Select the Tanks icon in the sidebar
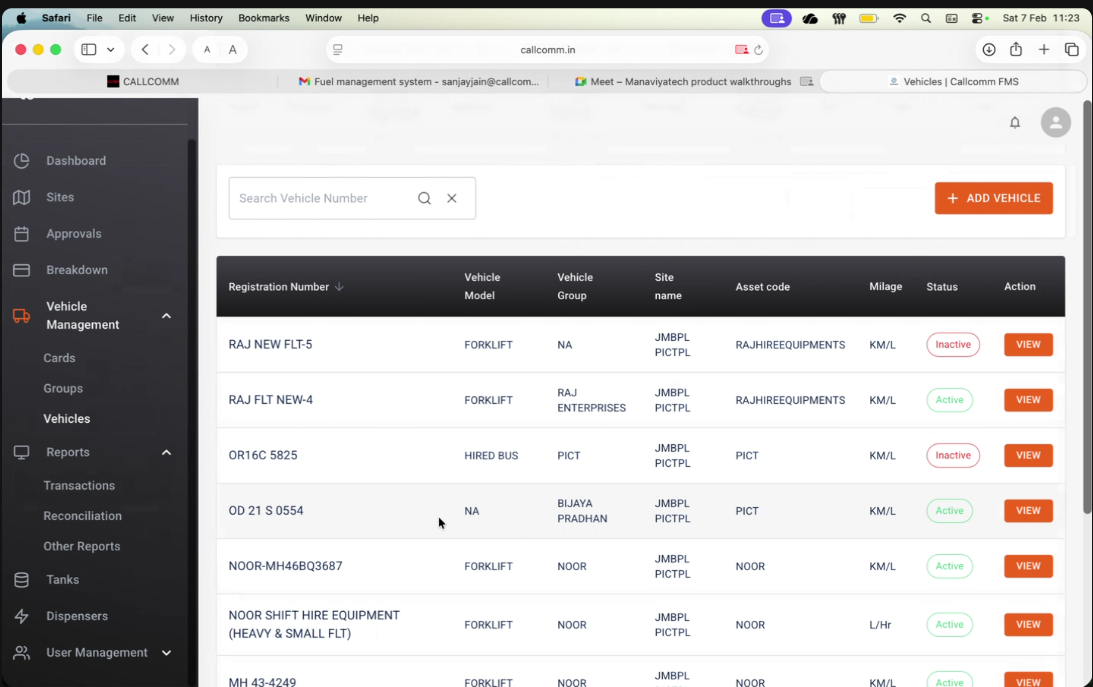 (22, 579)
